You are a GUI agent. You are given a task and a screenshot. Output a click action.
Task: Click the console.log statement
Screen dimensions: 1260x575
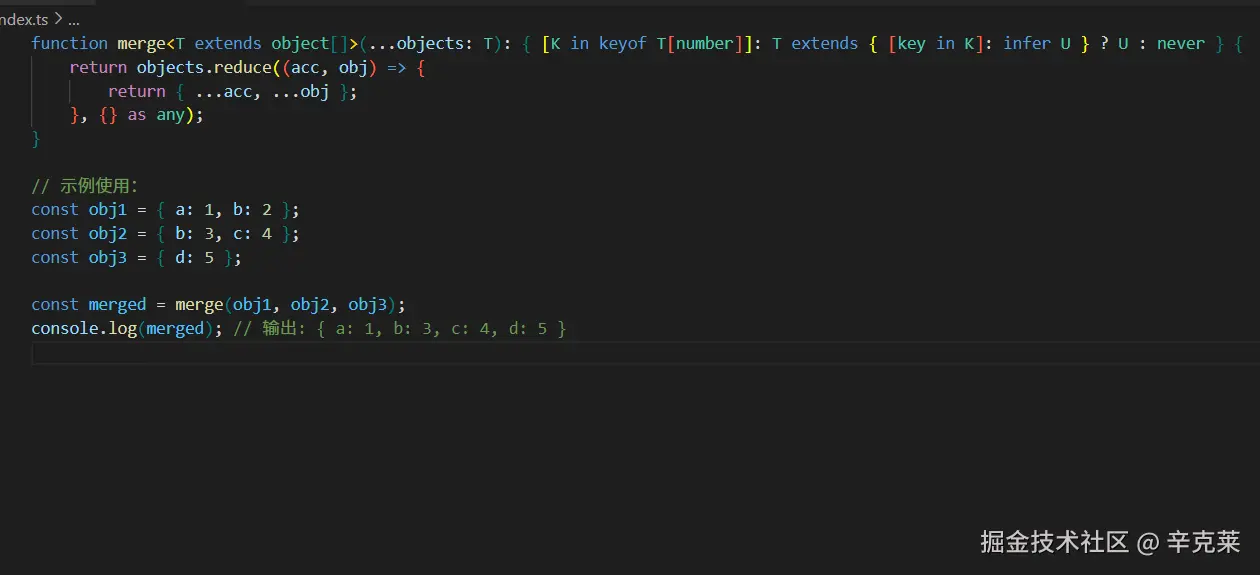coord(120,329)
